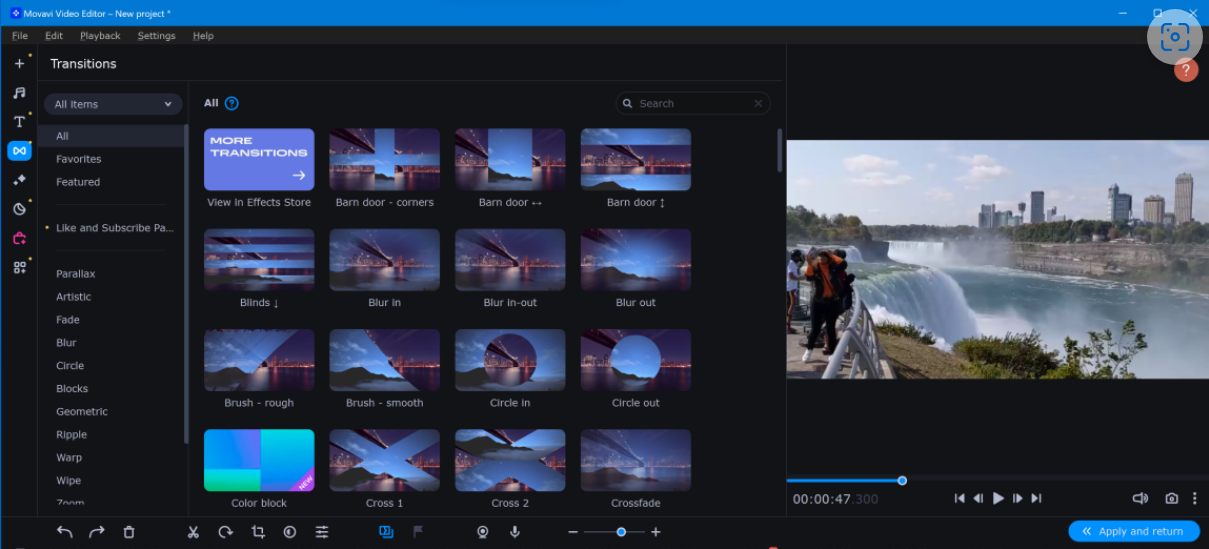
Task: Step forward one frame
Action: click(1018, 498)
